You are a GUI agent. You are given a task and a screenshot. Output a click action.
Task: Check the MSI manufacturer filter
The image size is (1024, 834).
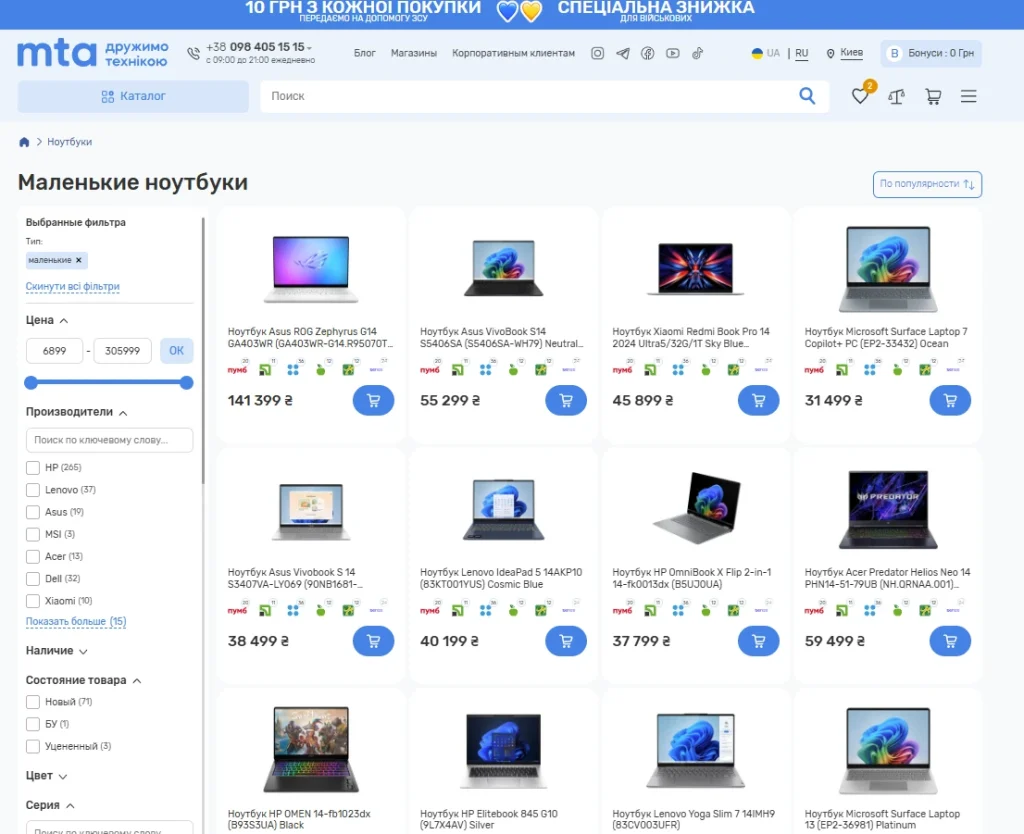point(33,534)
